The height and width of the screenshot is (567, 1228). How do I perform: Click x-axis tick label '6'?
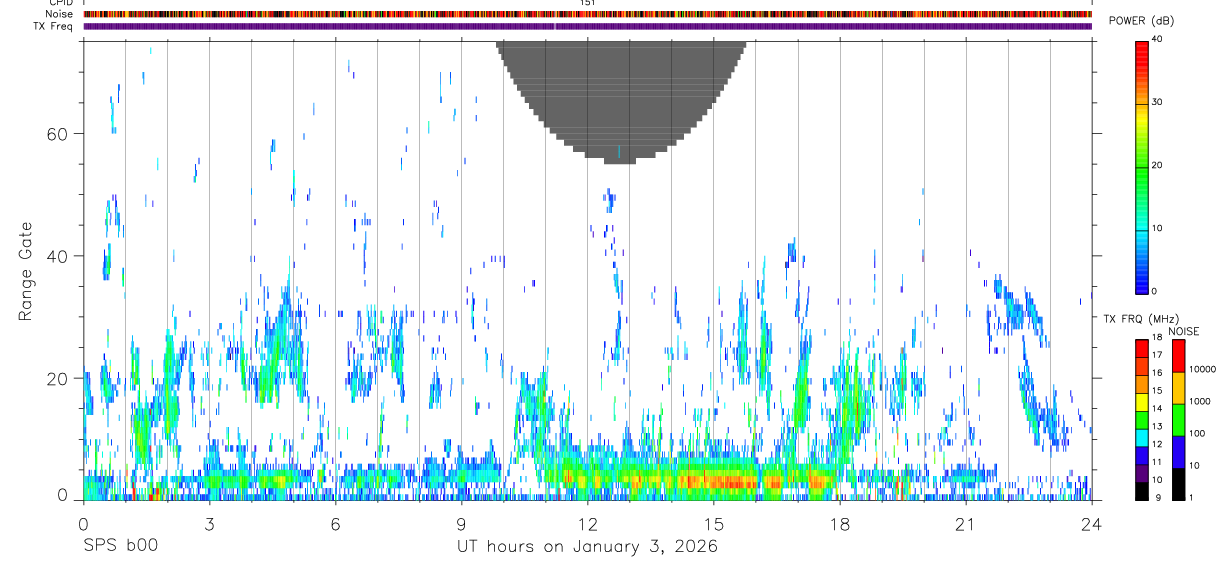click(335, 524)
